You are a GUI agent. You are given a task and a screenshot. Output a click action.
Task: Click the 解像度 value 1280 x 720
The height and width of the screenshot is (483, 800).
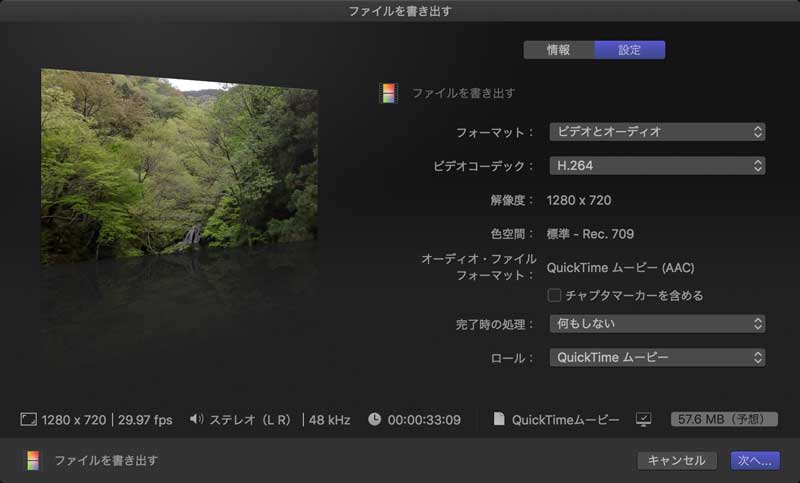[579, 200]
